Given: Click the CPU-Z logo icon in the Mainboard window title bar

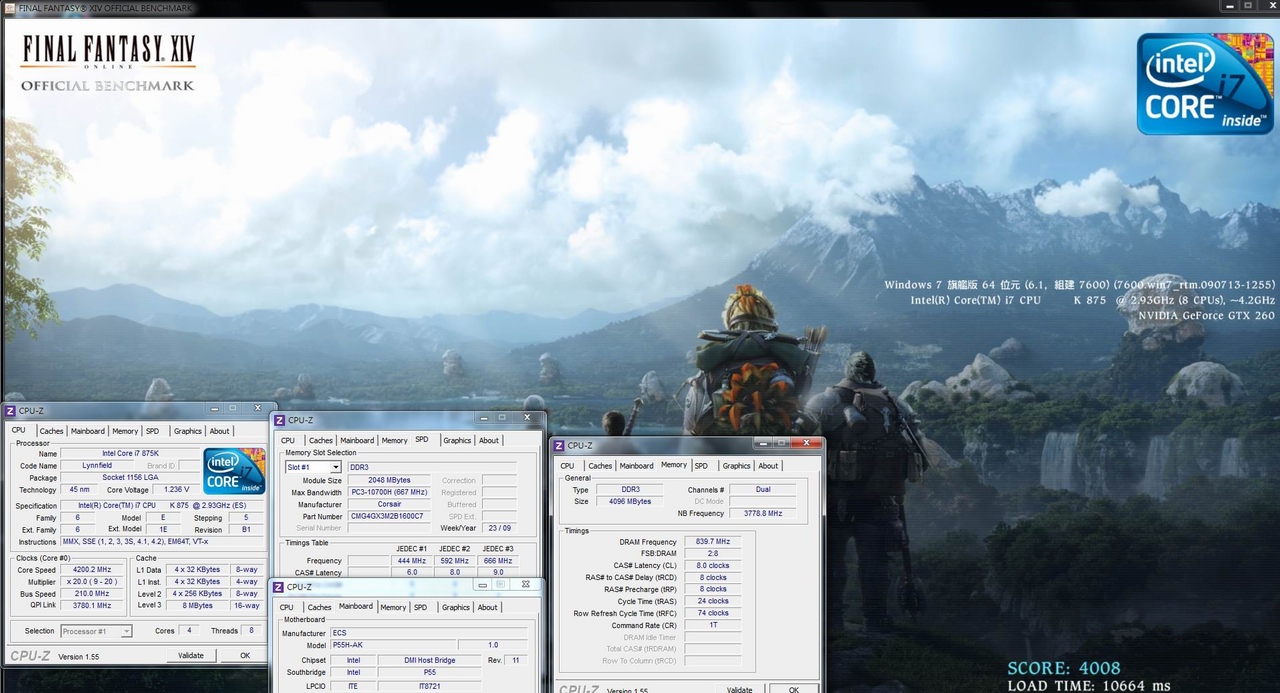Looking at the screenshot, I should (278, 587).
